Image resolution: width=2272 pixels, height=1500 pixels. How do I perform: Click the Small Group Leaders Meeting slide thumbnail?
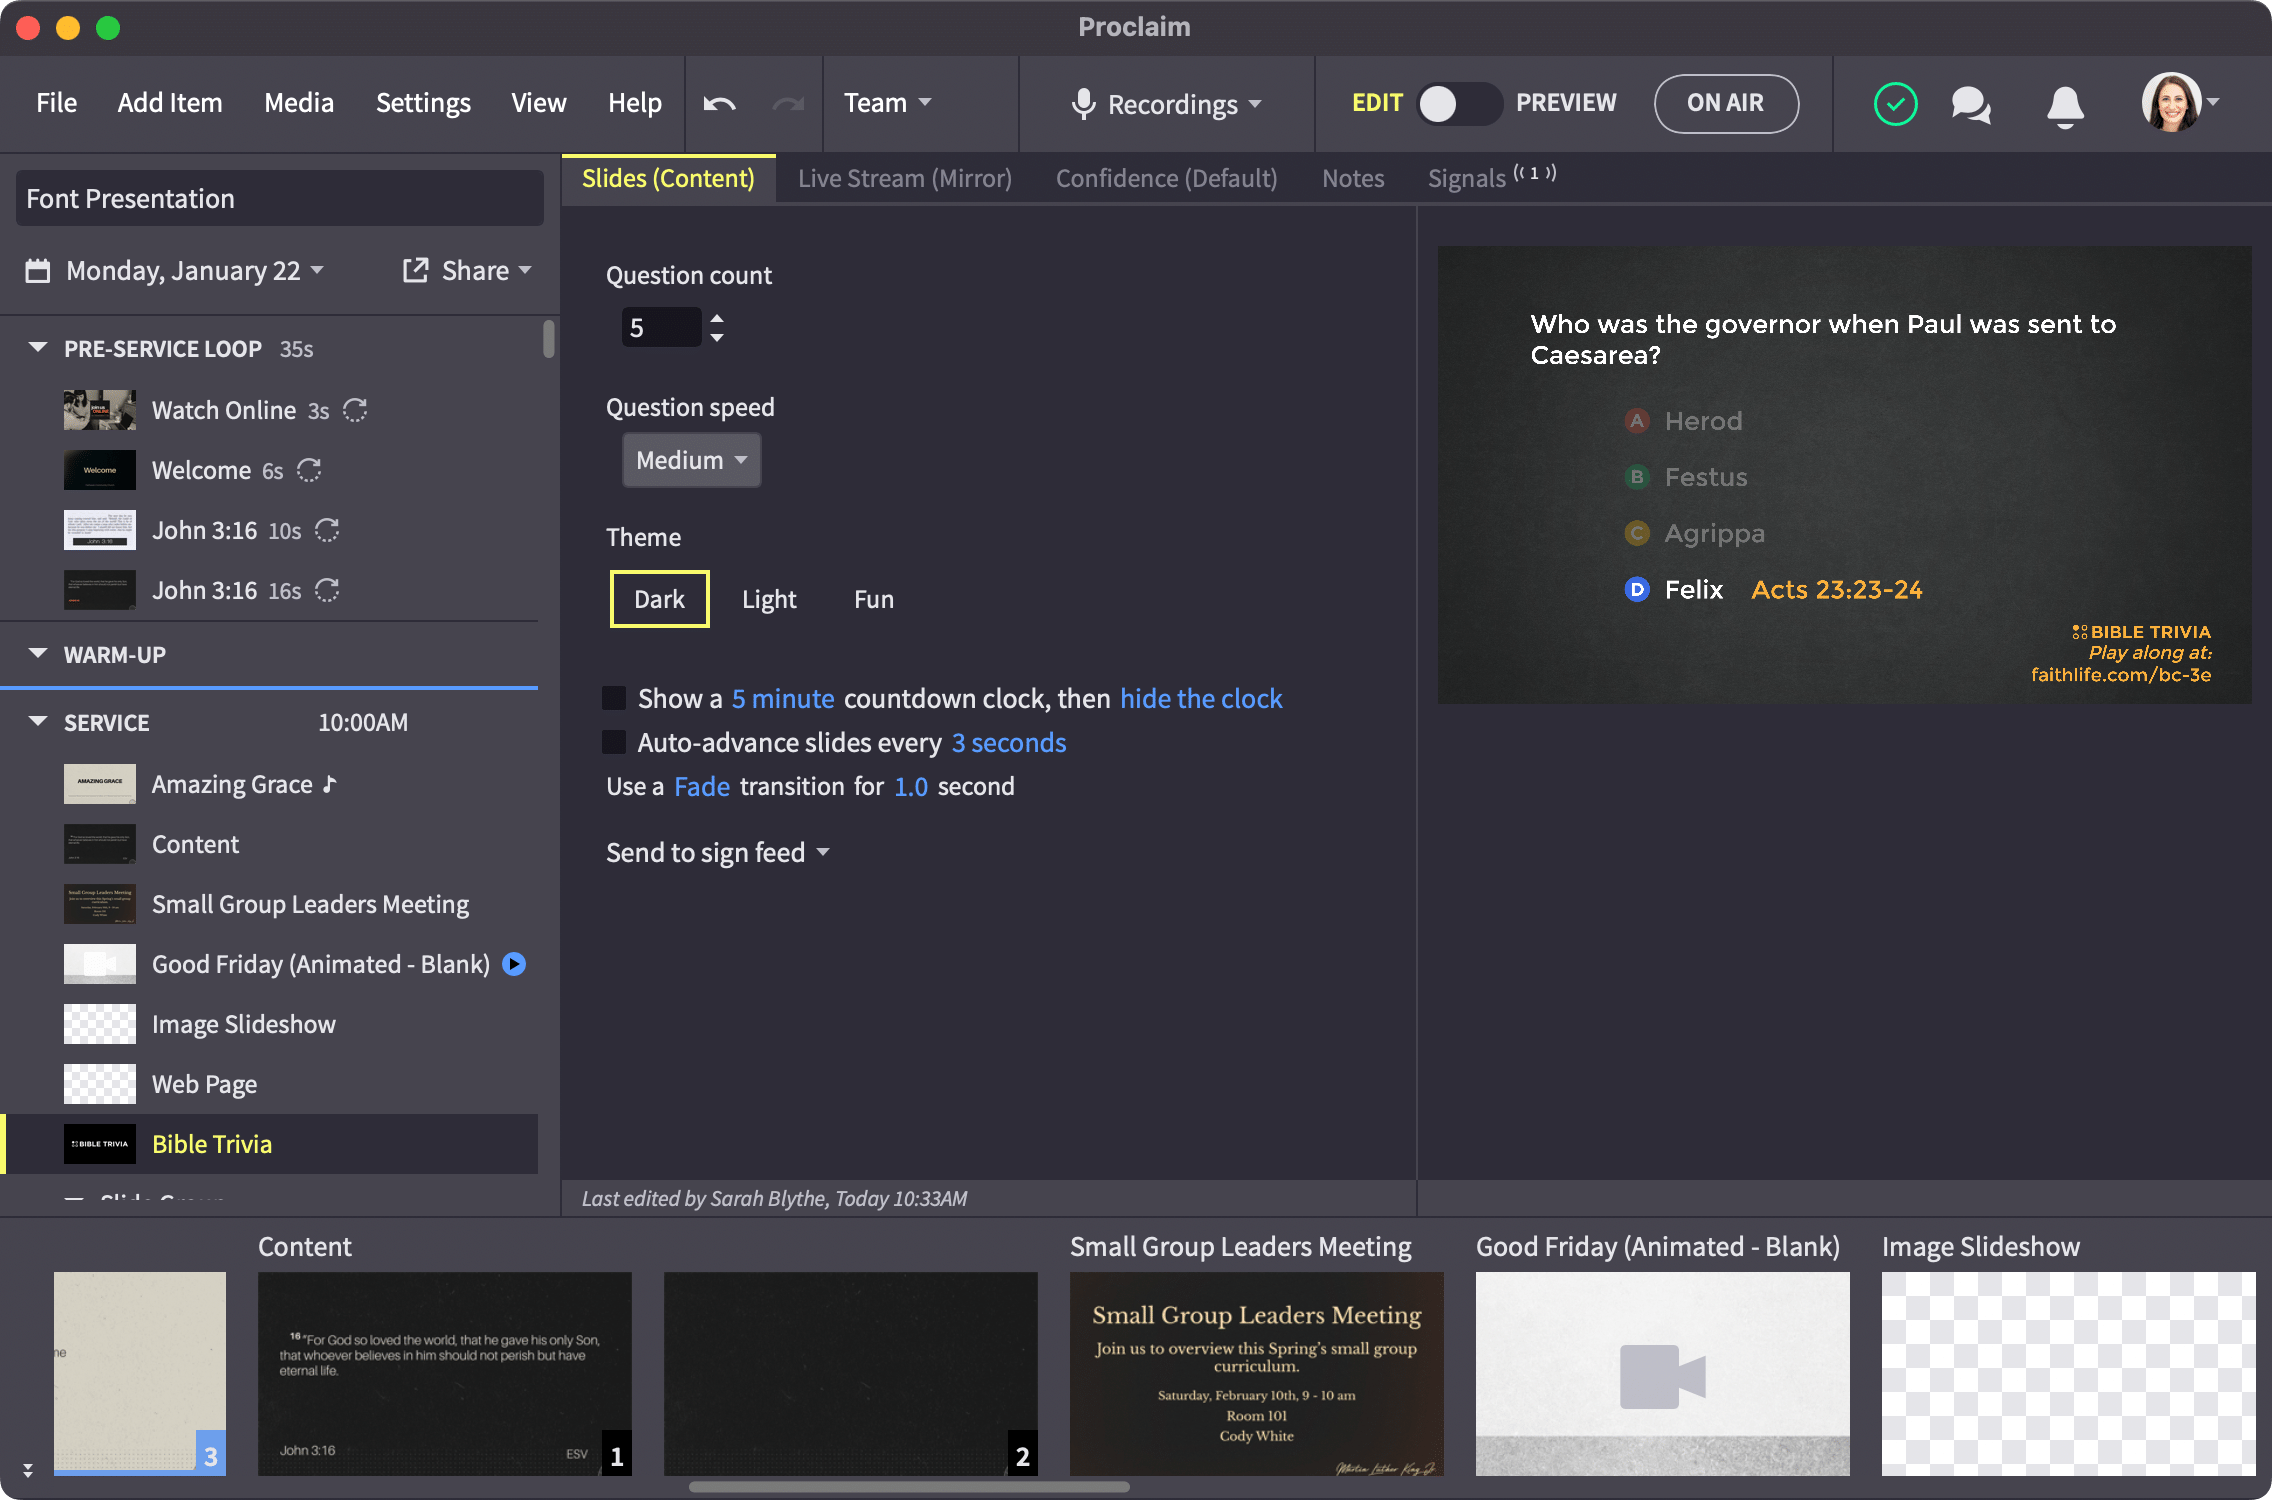pos(1257,1374)
